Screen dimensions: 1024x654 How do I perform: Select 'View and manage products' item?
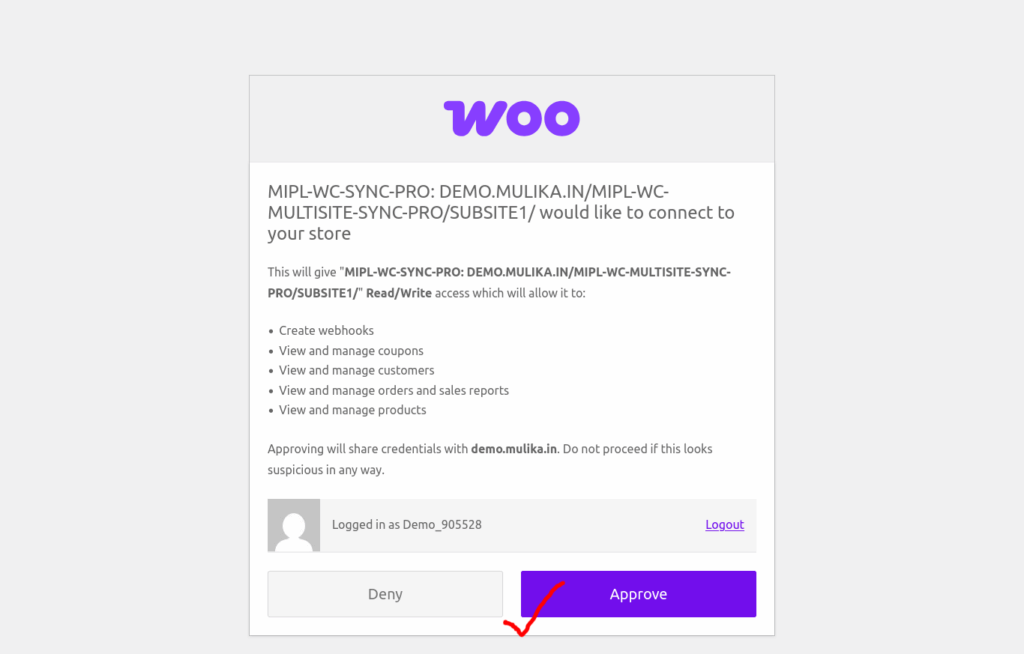tap(352, 410)
